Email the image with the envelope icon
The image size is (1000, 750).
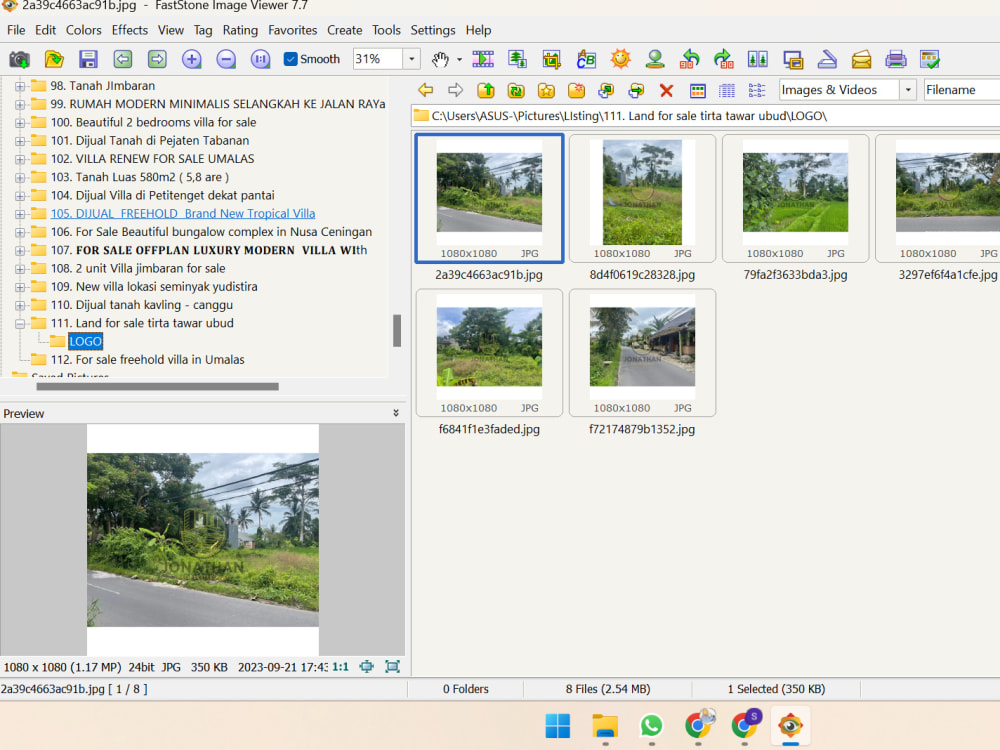point(862,59)
